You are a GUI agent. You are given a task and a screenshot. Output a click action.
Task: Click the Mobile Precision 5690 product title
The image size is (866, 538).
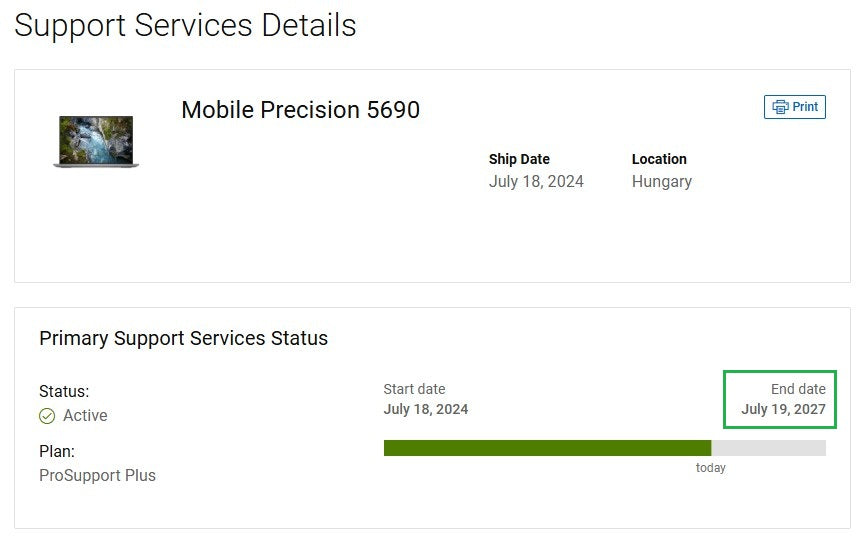pos(300,109)
